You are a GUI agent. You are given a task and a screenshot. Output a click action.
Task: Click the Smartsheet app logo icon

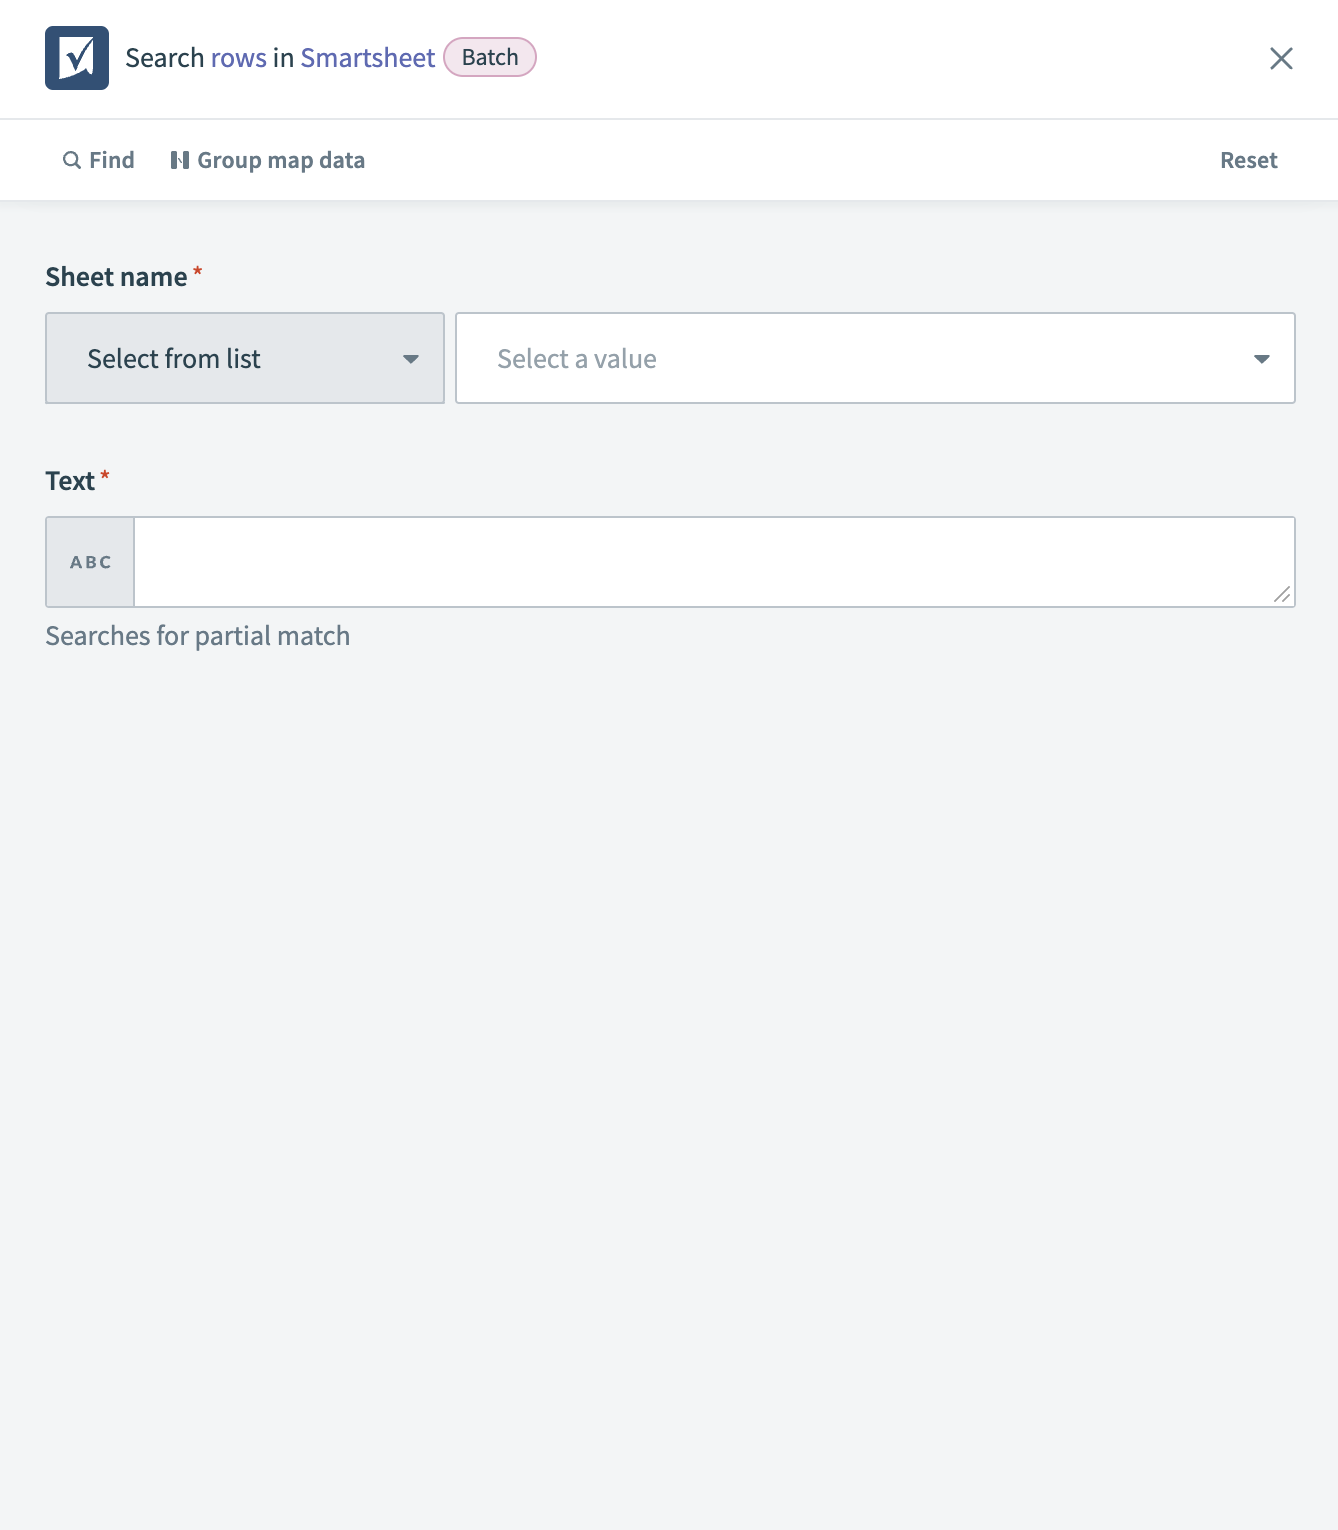(77, 58)
